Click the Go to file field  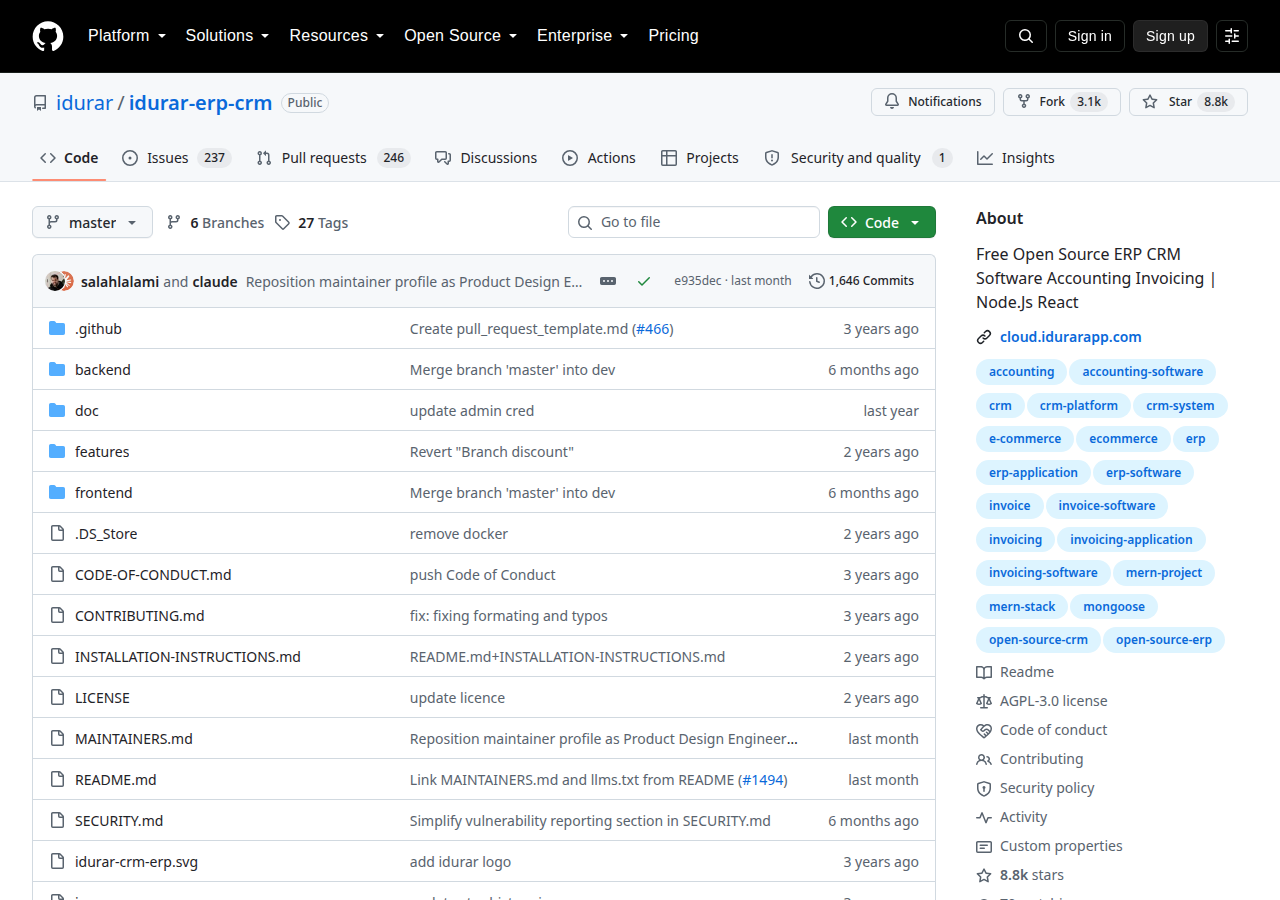[x=694, y=222]
